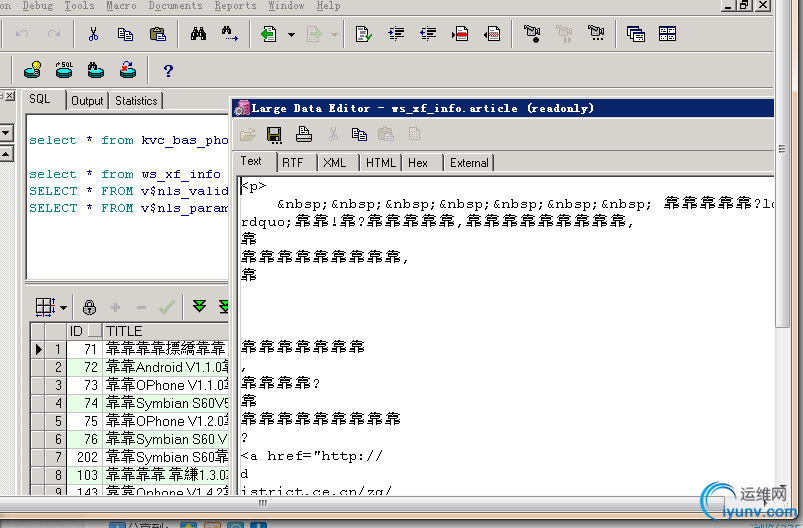Click the Cut scissors icon in main toolbar
Image resolution: width=803 pixels, height=528 pixels.
93,35
